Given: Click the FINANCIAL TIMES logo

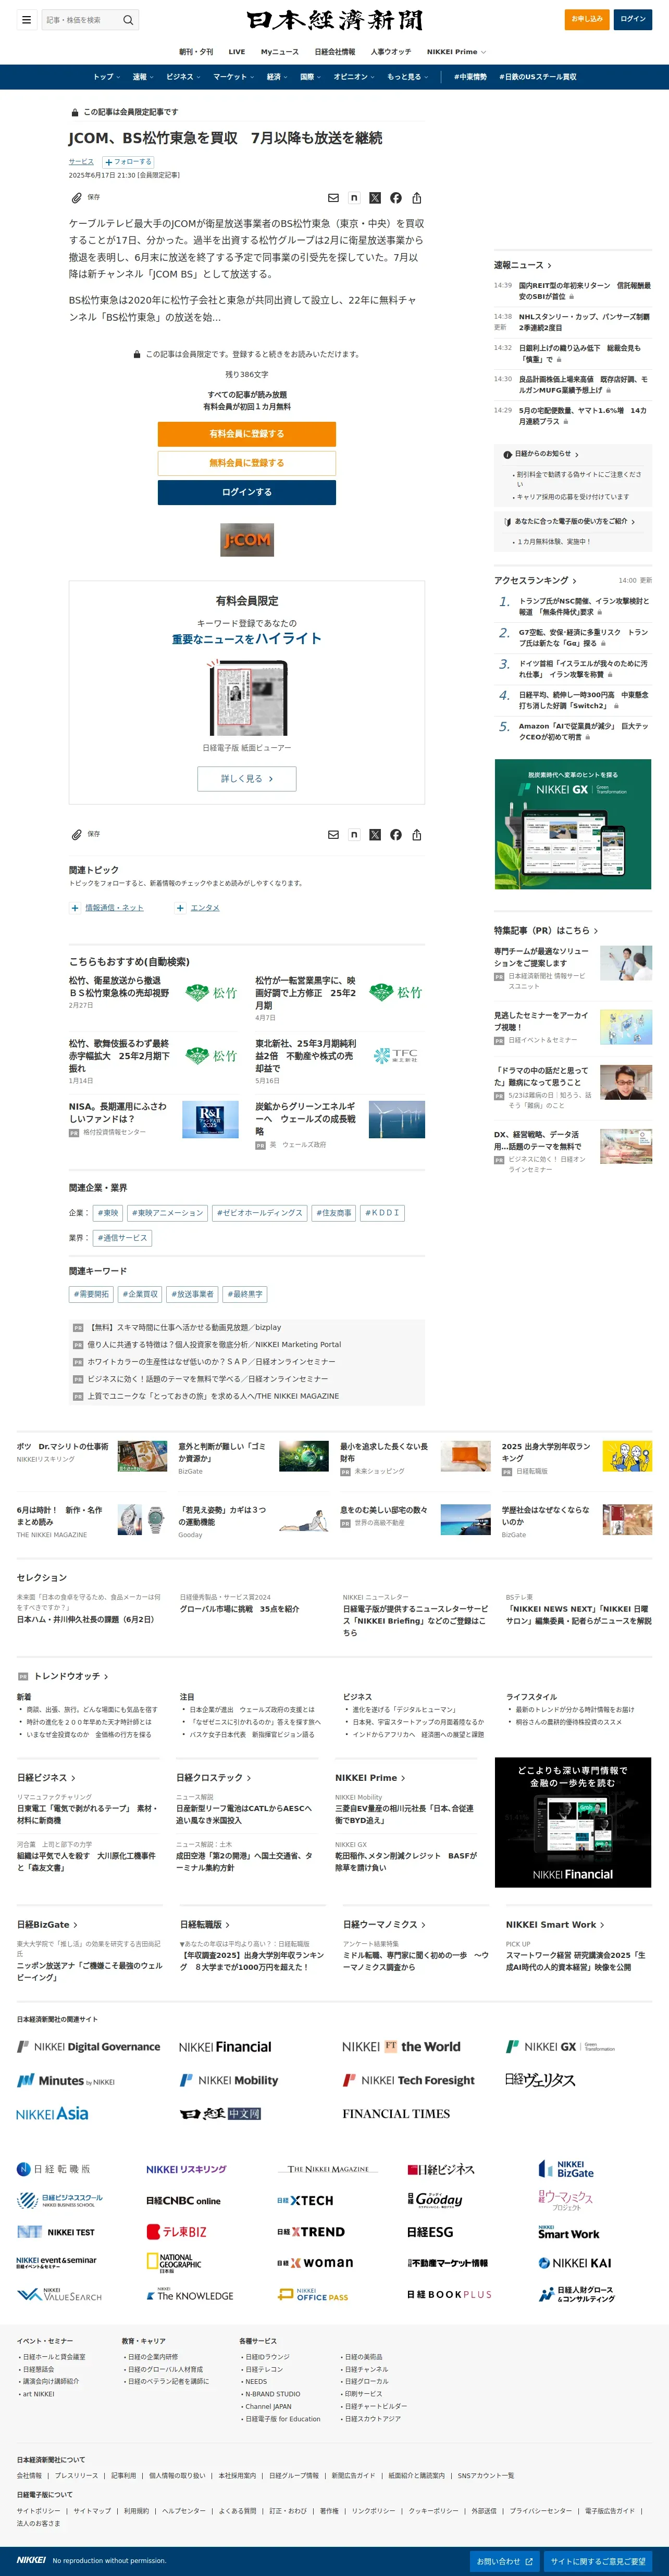Looking at the screenshot, I should click(x=396, y=2113).
